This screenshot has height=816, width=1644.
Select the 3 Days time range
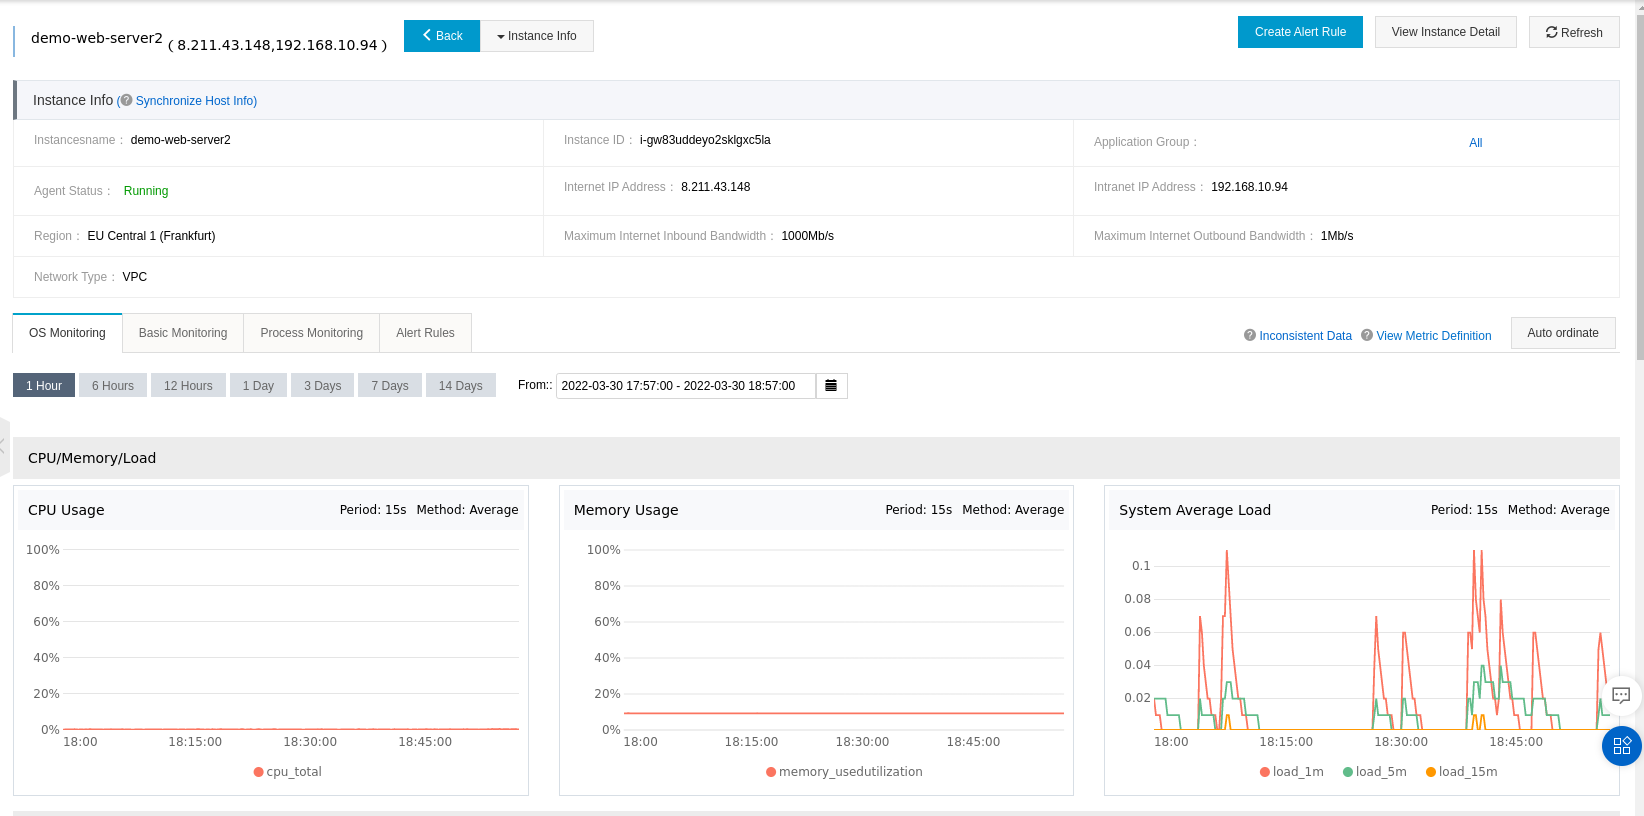pyautogui.click(x=322, y=385)
